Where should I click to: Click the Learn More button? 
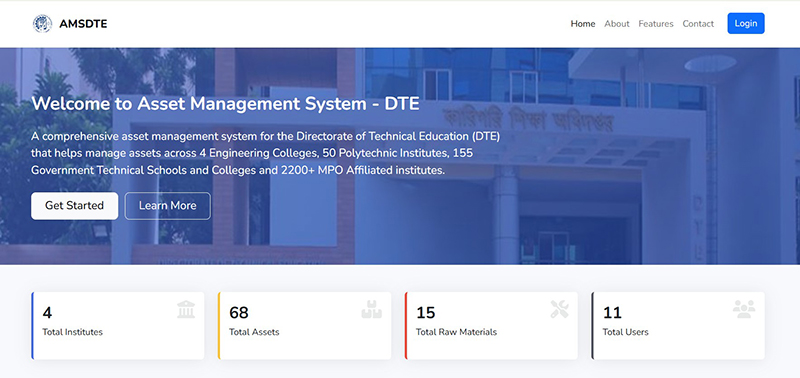167,206
